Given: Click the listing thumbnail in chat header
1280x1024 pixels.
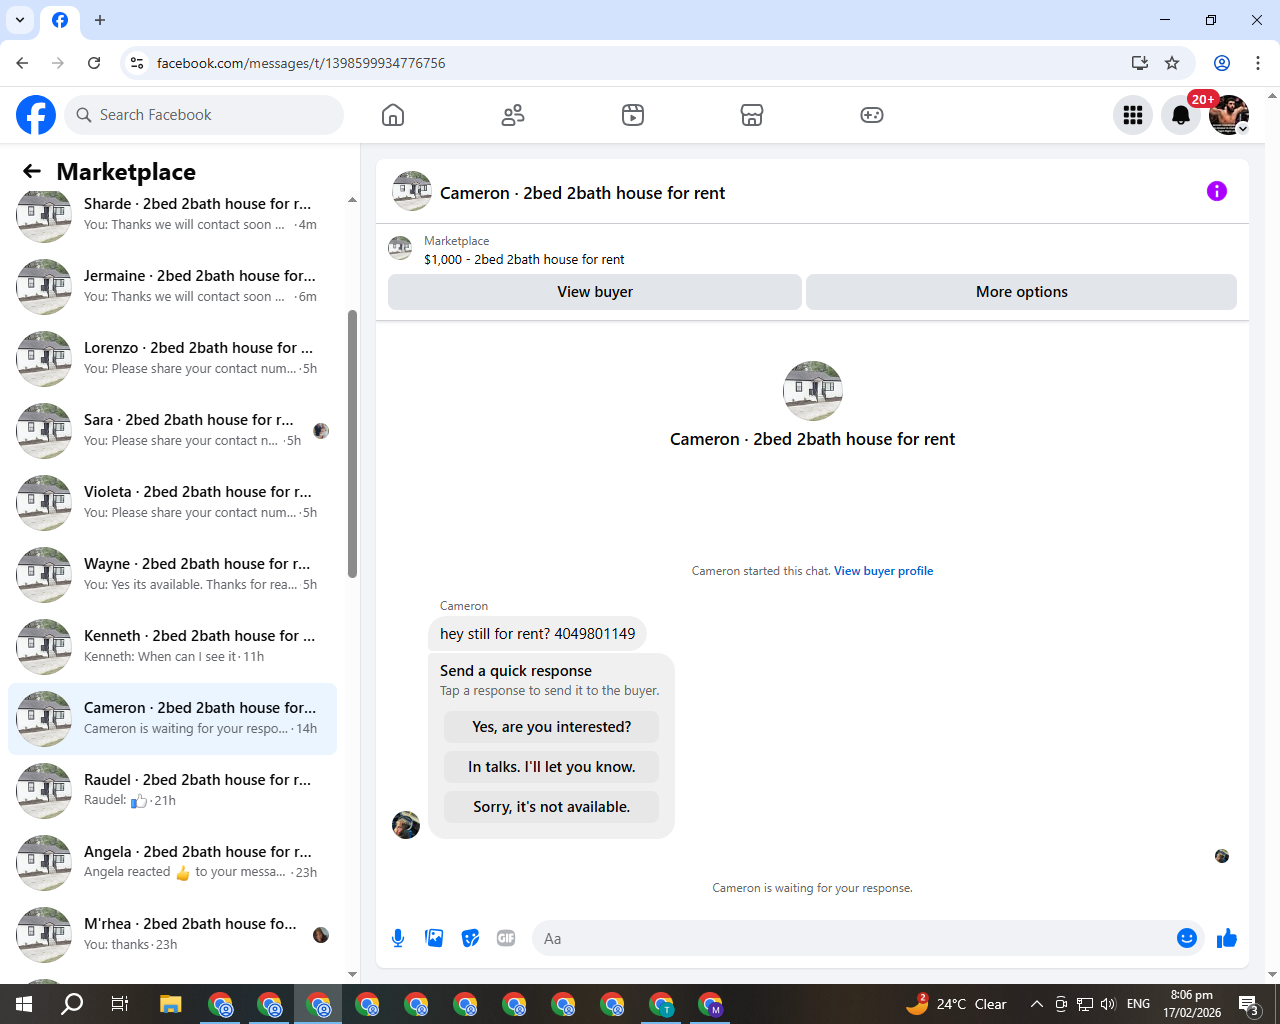Looking at the screenshot, I should (412, 191).
